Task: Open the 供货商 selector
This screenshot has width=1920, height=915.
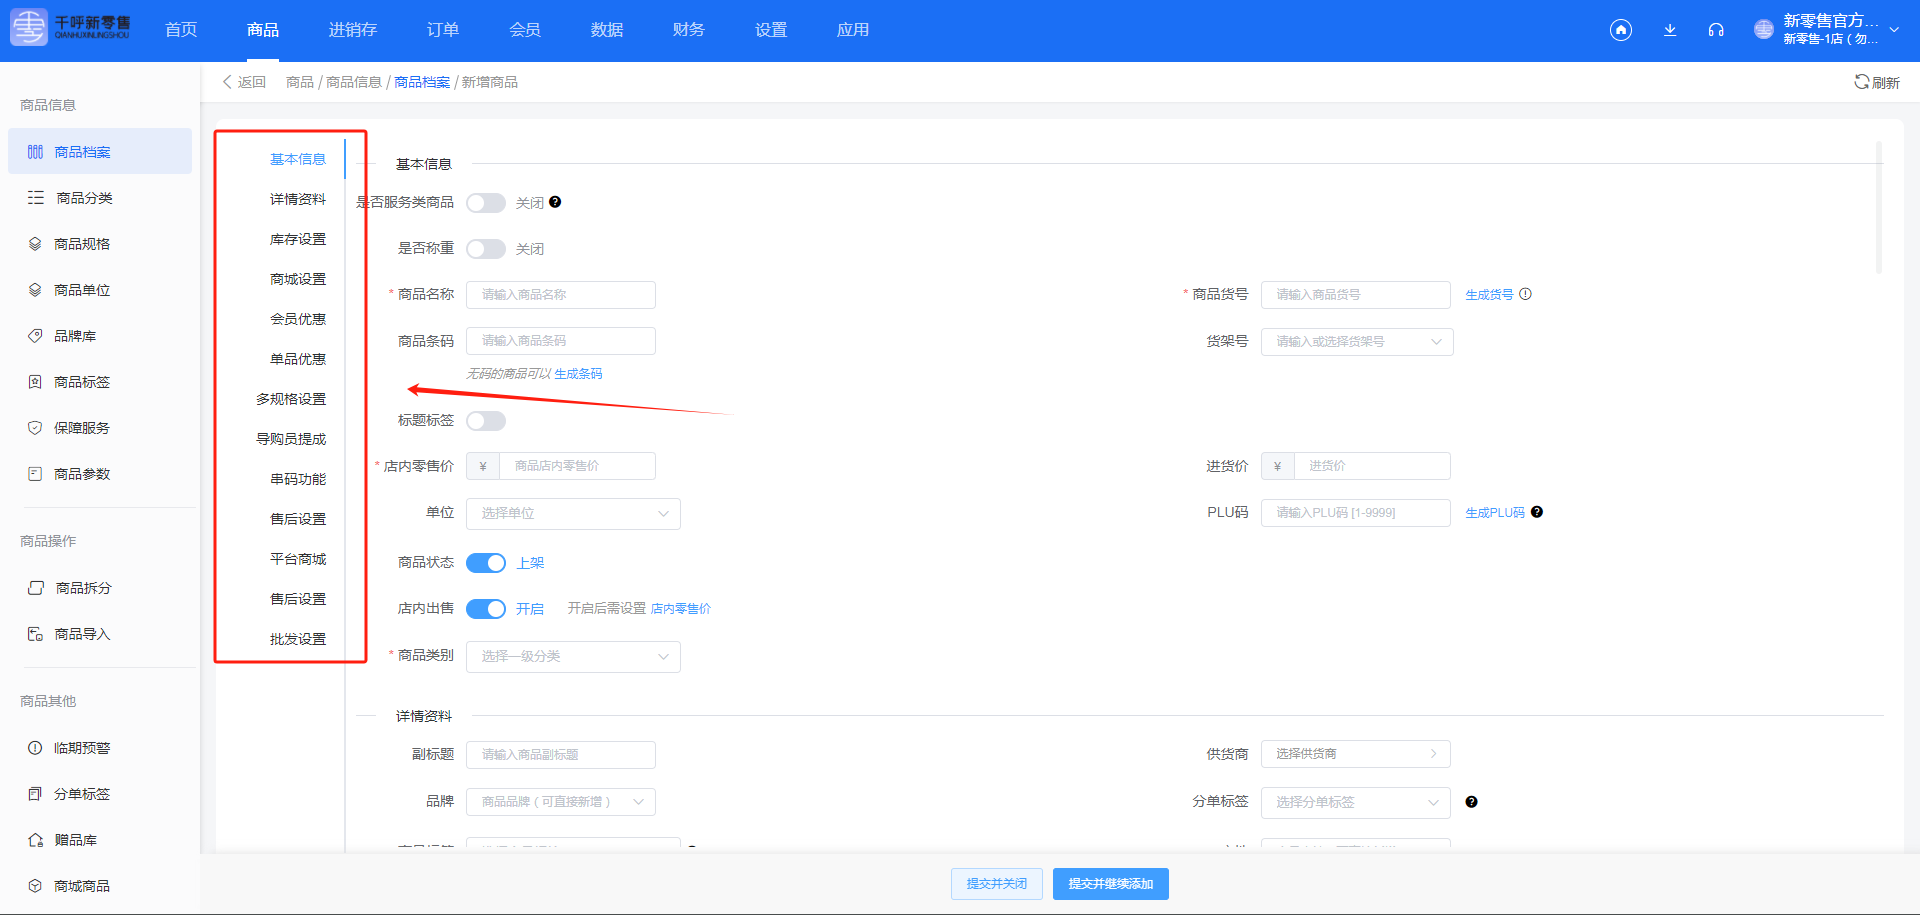Action: 1355,754
